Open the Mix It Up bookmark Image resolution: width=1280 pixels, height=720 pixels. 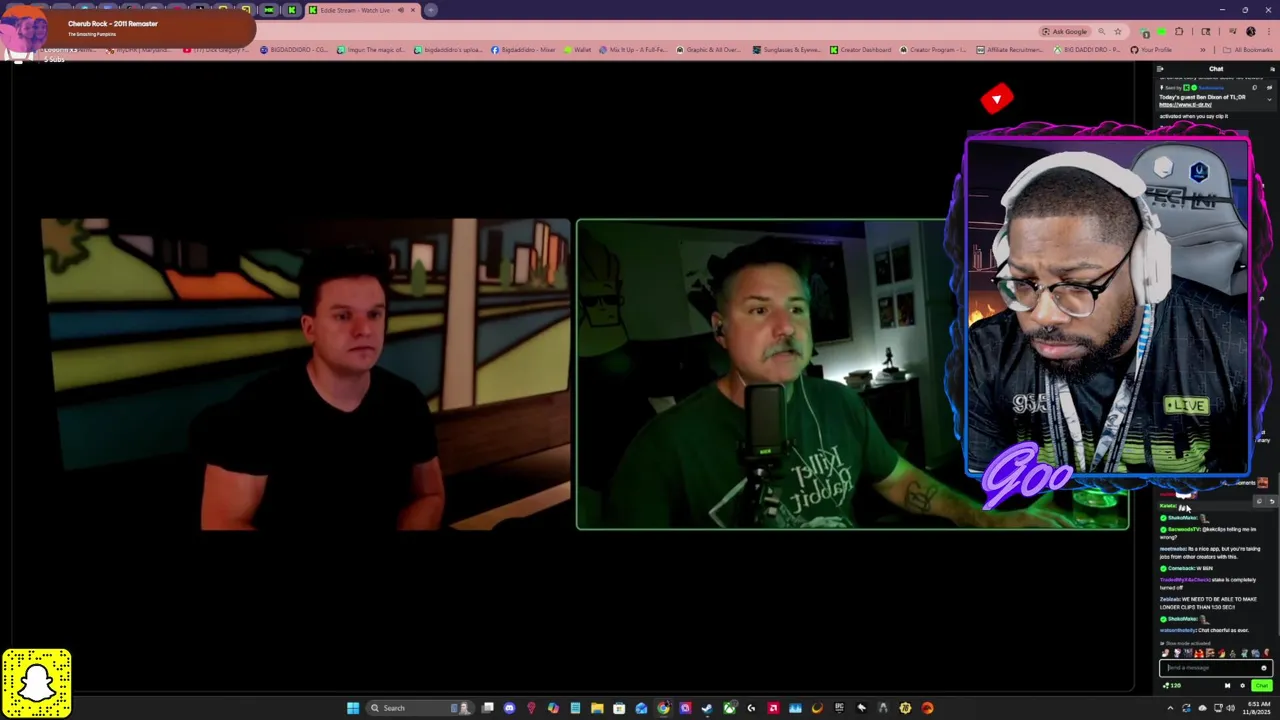[633, 50]
